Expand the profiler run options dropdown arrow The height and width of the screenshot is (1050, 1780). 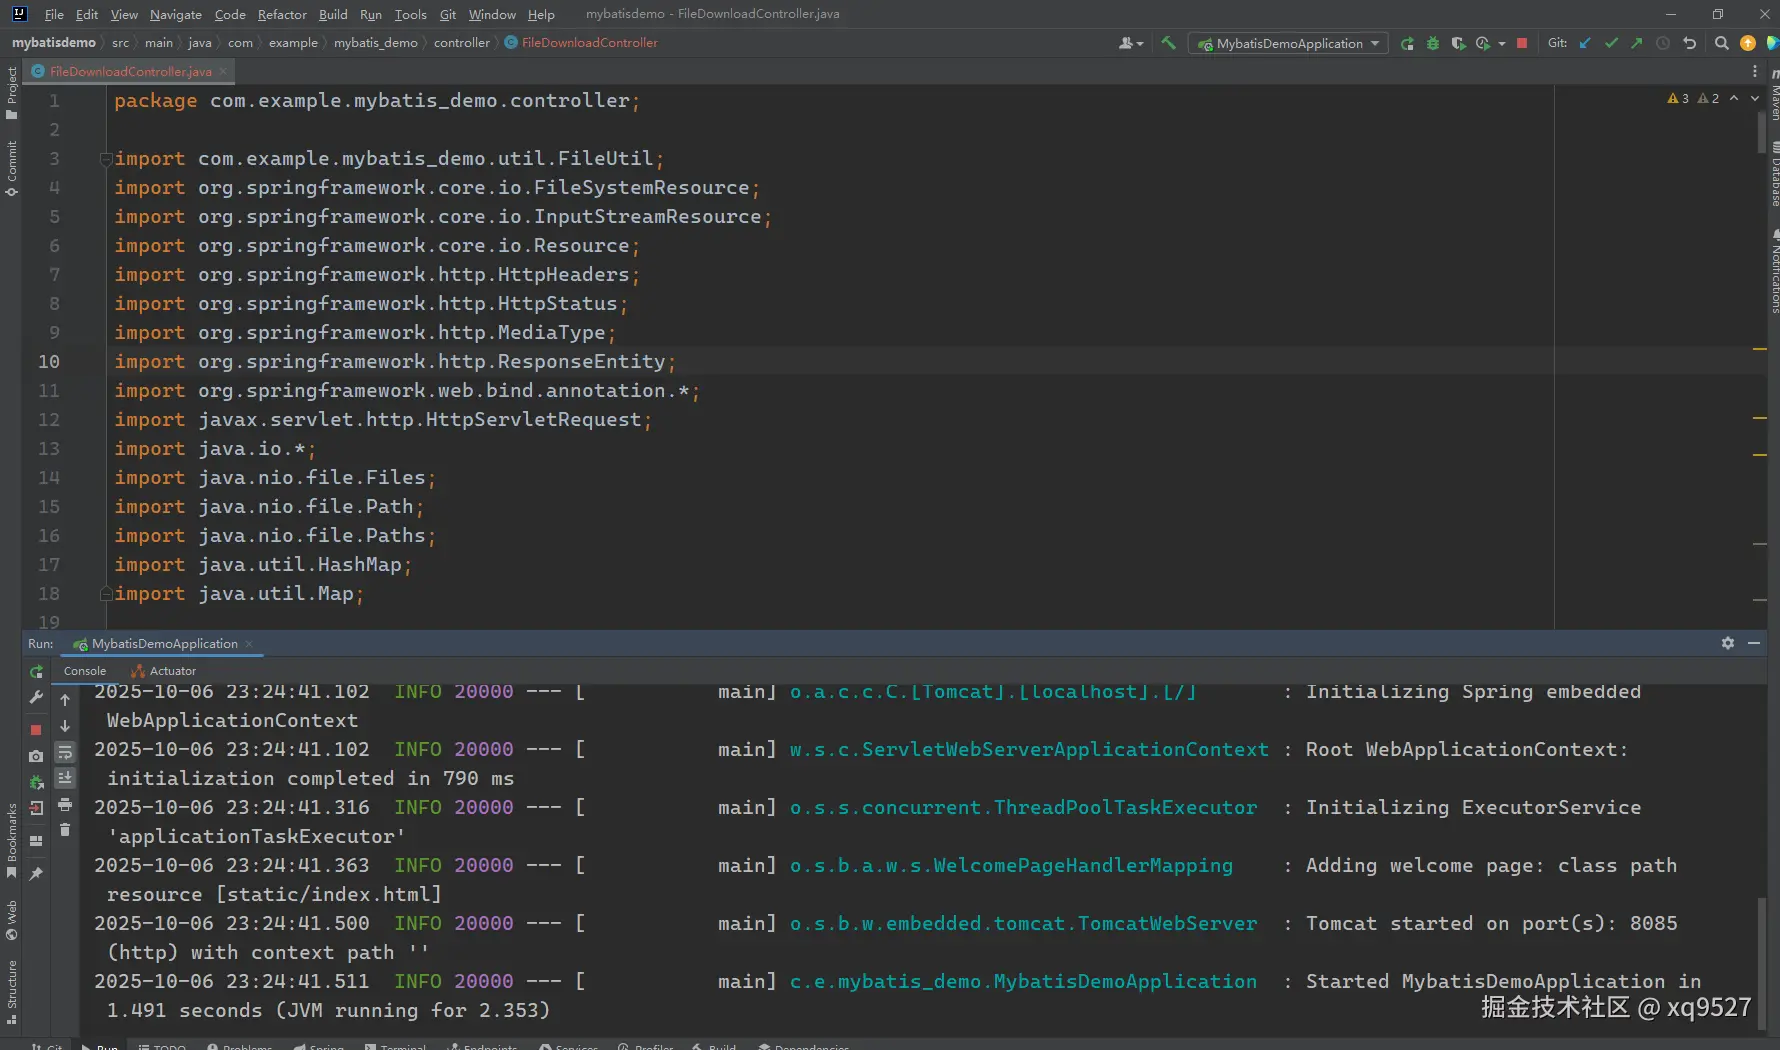pos(1502,44)
